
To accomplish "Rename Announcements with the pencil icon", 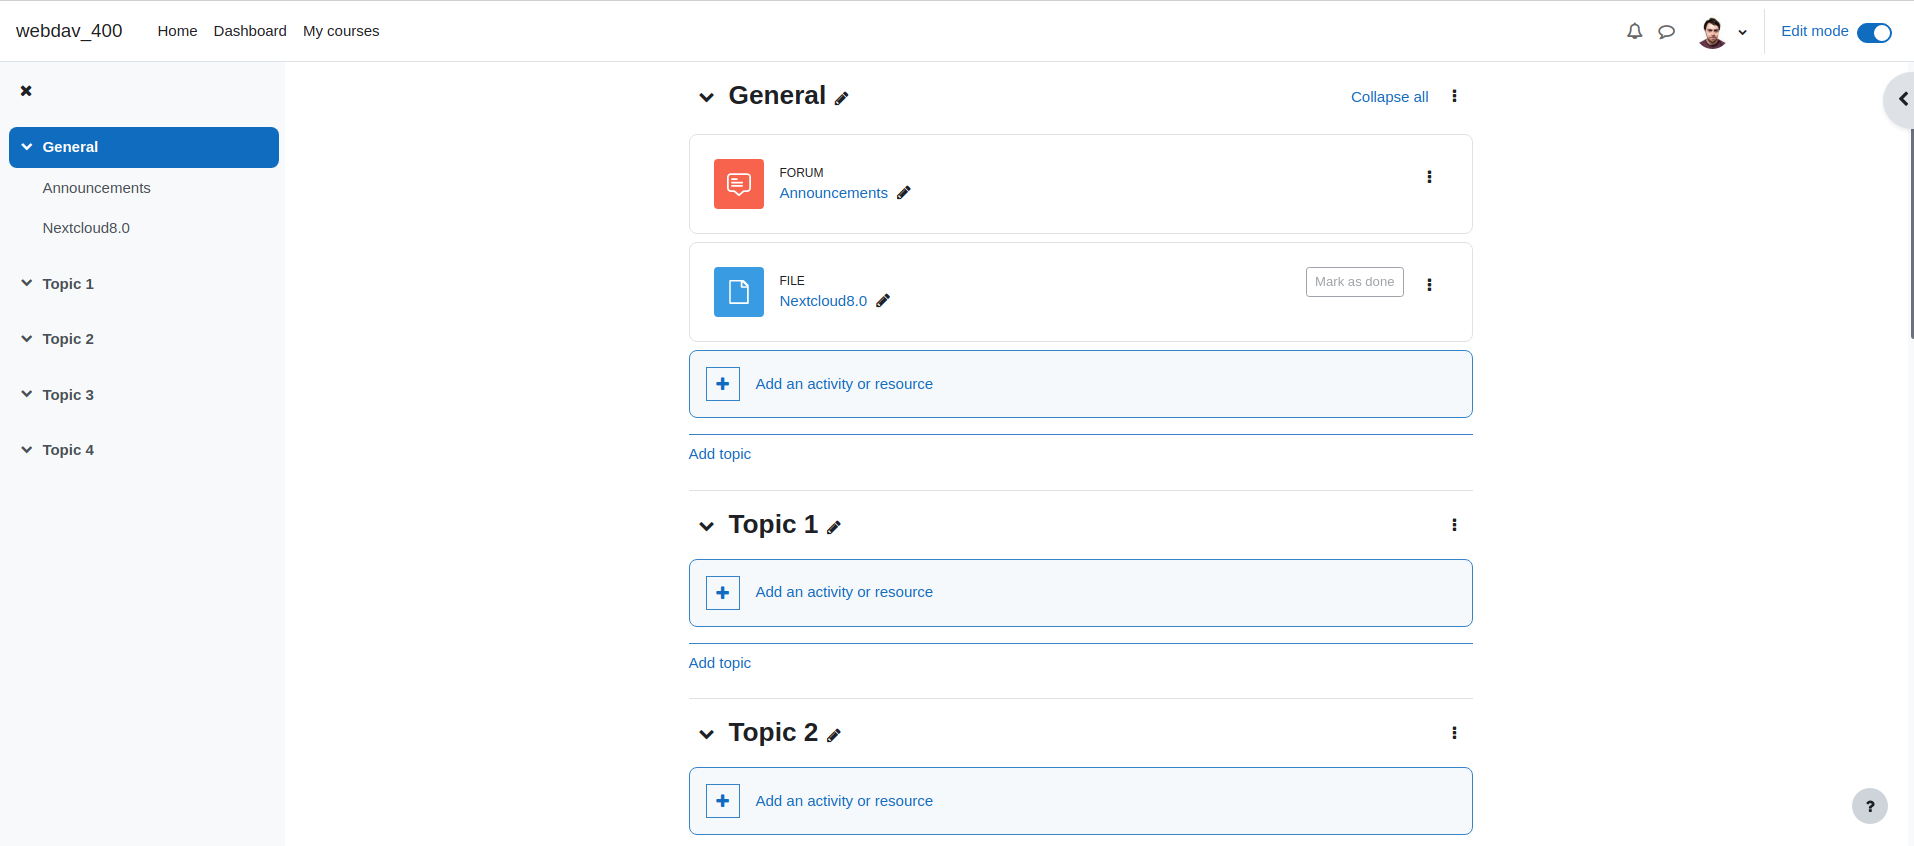I will coord(904,193).
